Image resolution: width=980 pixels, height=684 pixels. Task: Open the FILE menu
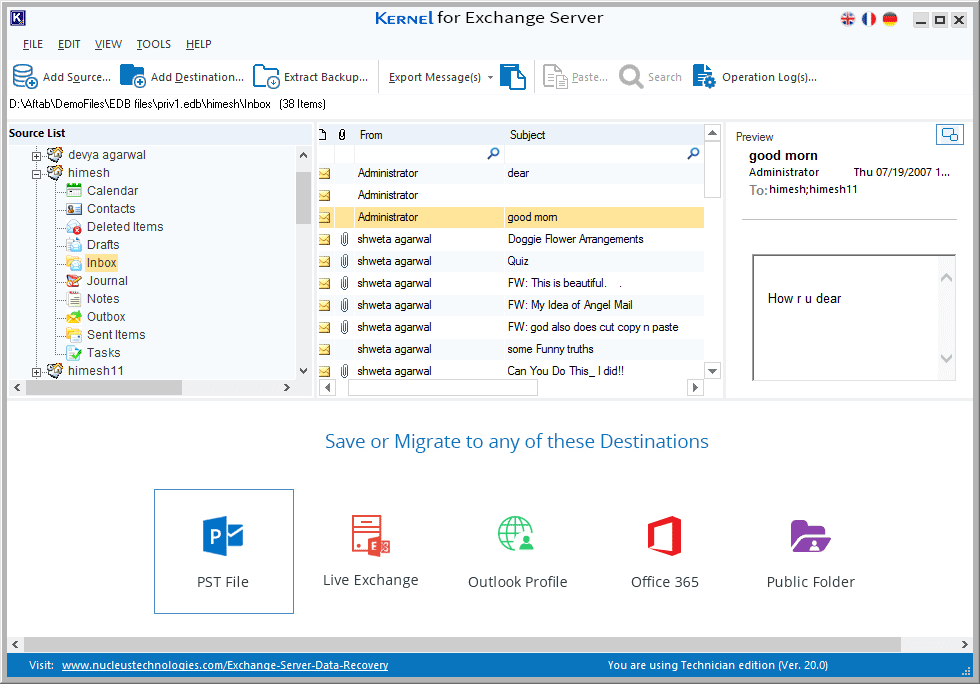pos(32,44)
